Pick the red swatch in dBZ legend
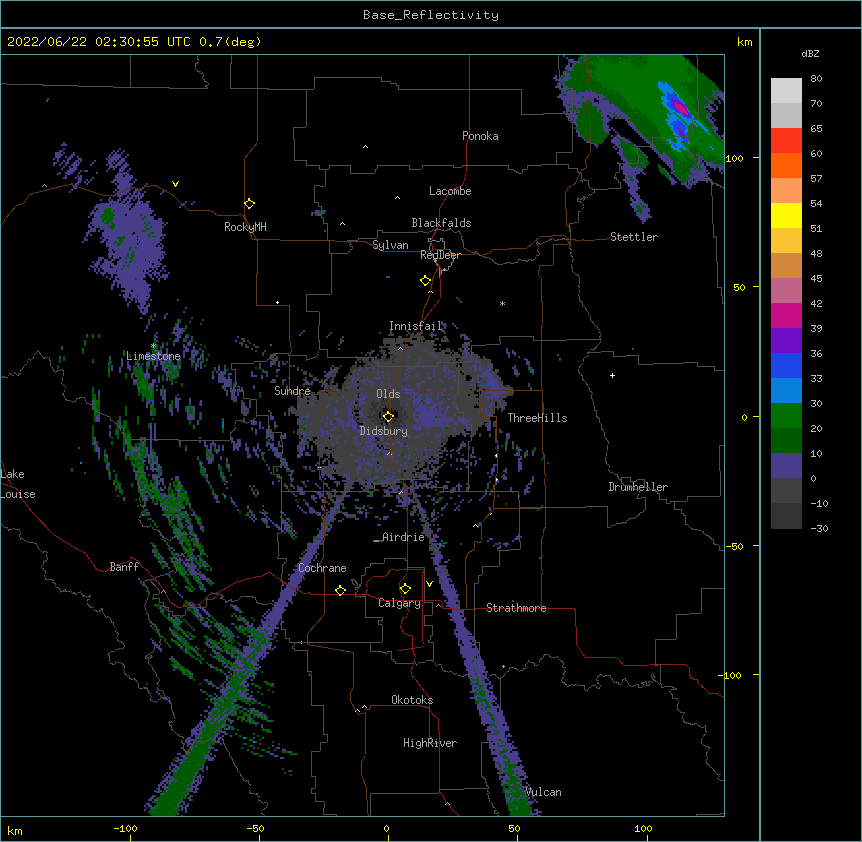 pyautogui.click(x=786, y=140)
